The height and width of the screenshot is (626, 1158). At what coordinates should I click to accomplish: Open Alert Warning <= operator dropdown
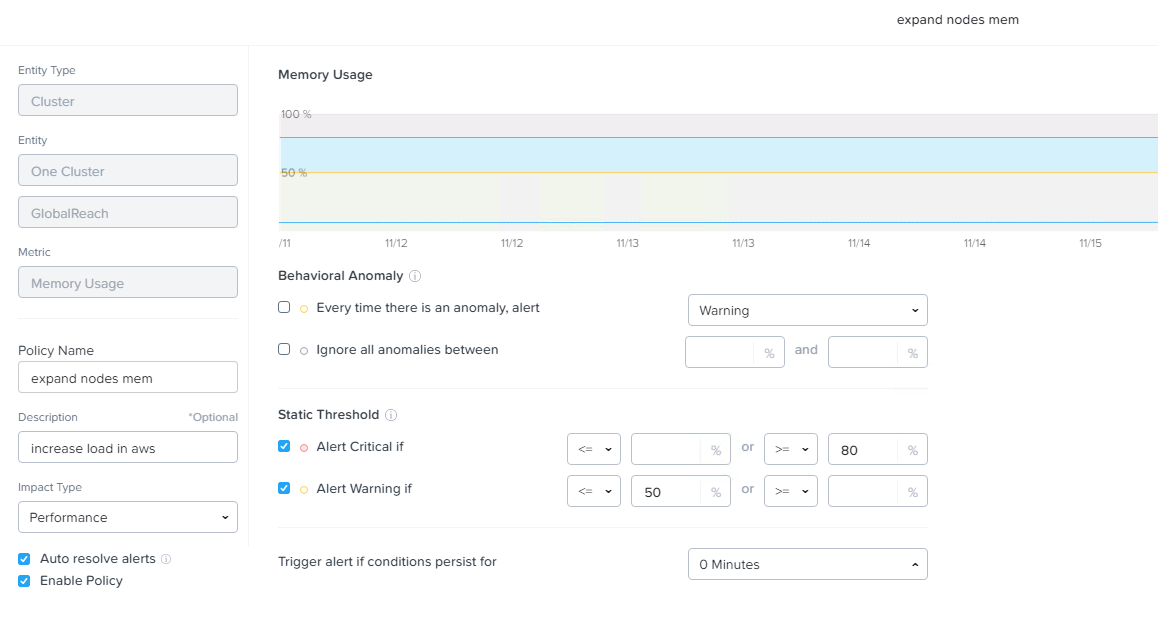coord(594,491)
